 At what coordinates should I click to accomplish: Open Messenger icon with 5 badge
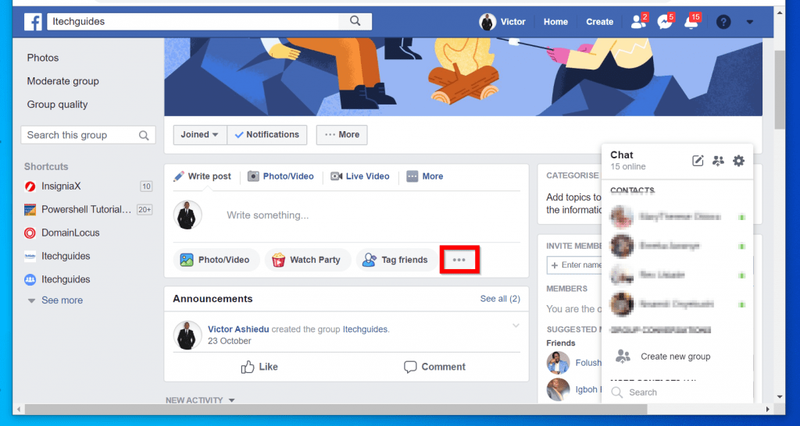665,21
